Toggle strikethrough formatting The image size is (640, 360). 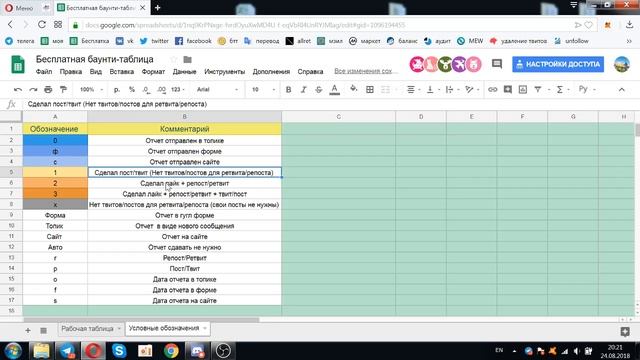click(x=319, y=89)
